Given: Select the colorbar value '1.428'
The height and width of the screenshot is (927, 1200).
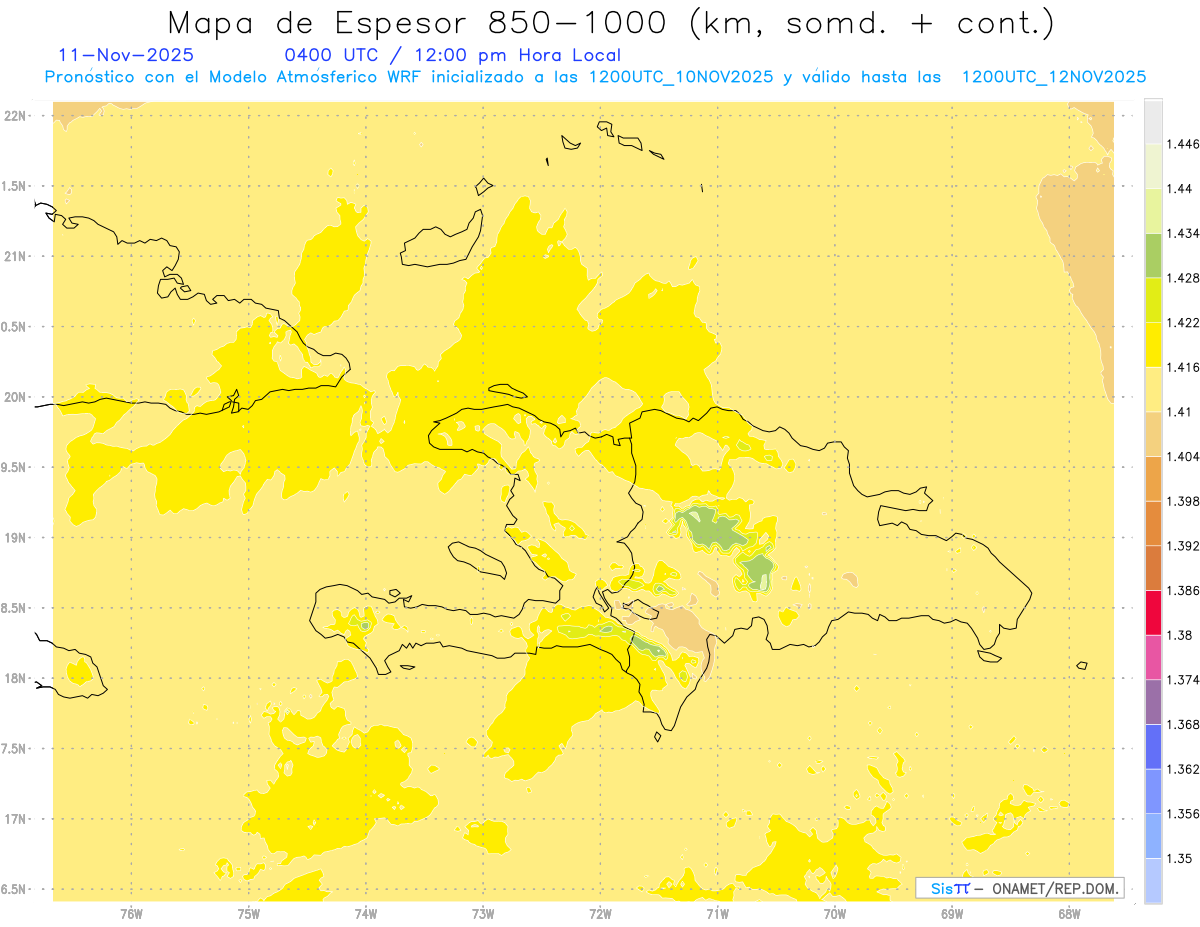Looking at the screenshot, I should tap(1183, 278).
